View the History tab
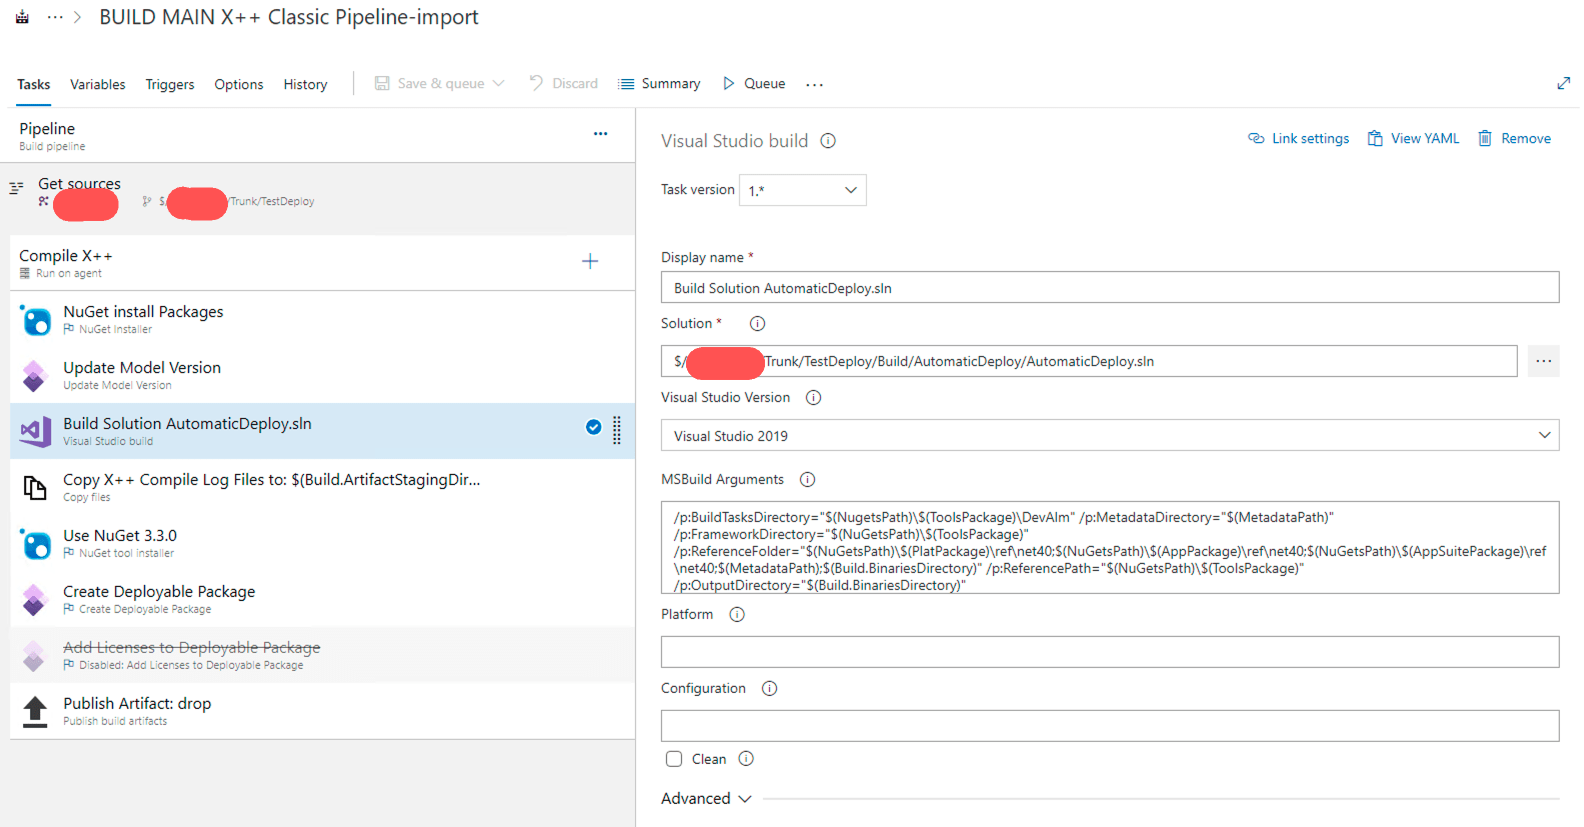The height and width of the screenshot is (827, 1584). [x=305, y=84]
